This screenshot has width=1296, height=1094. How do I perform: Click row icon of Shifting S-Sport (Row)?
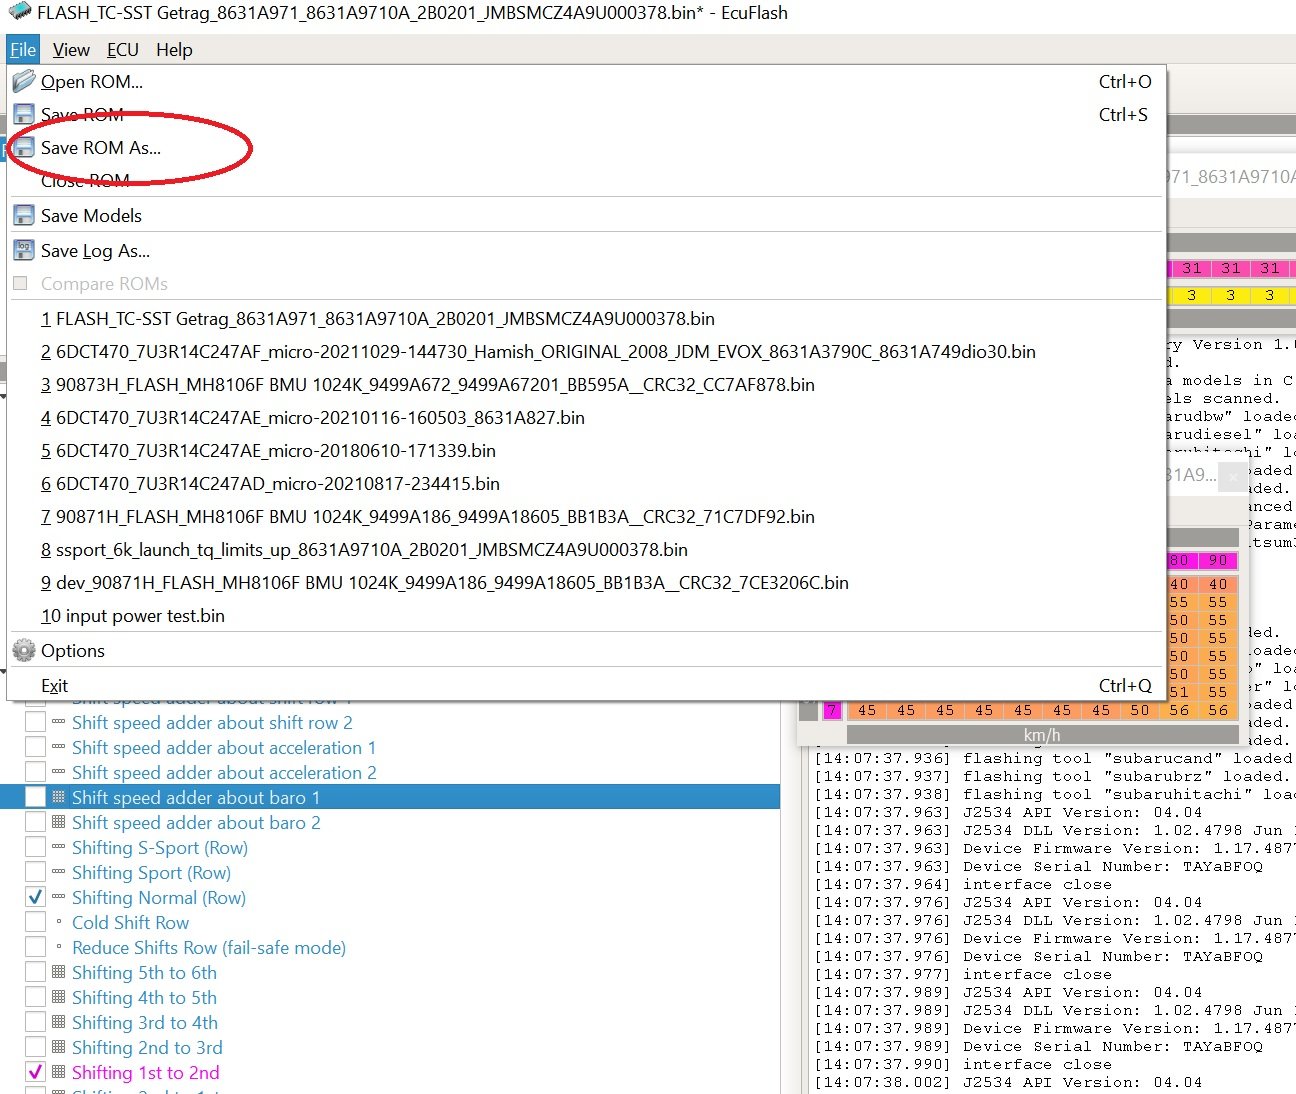pyautogui.click(x=58, y=847)
